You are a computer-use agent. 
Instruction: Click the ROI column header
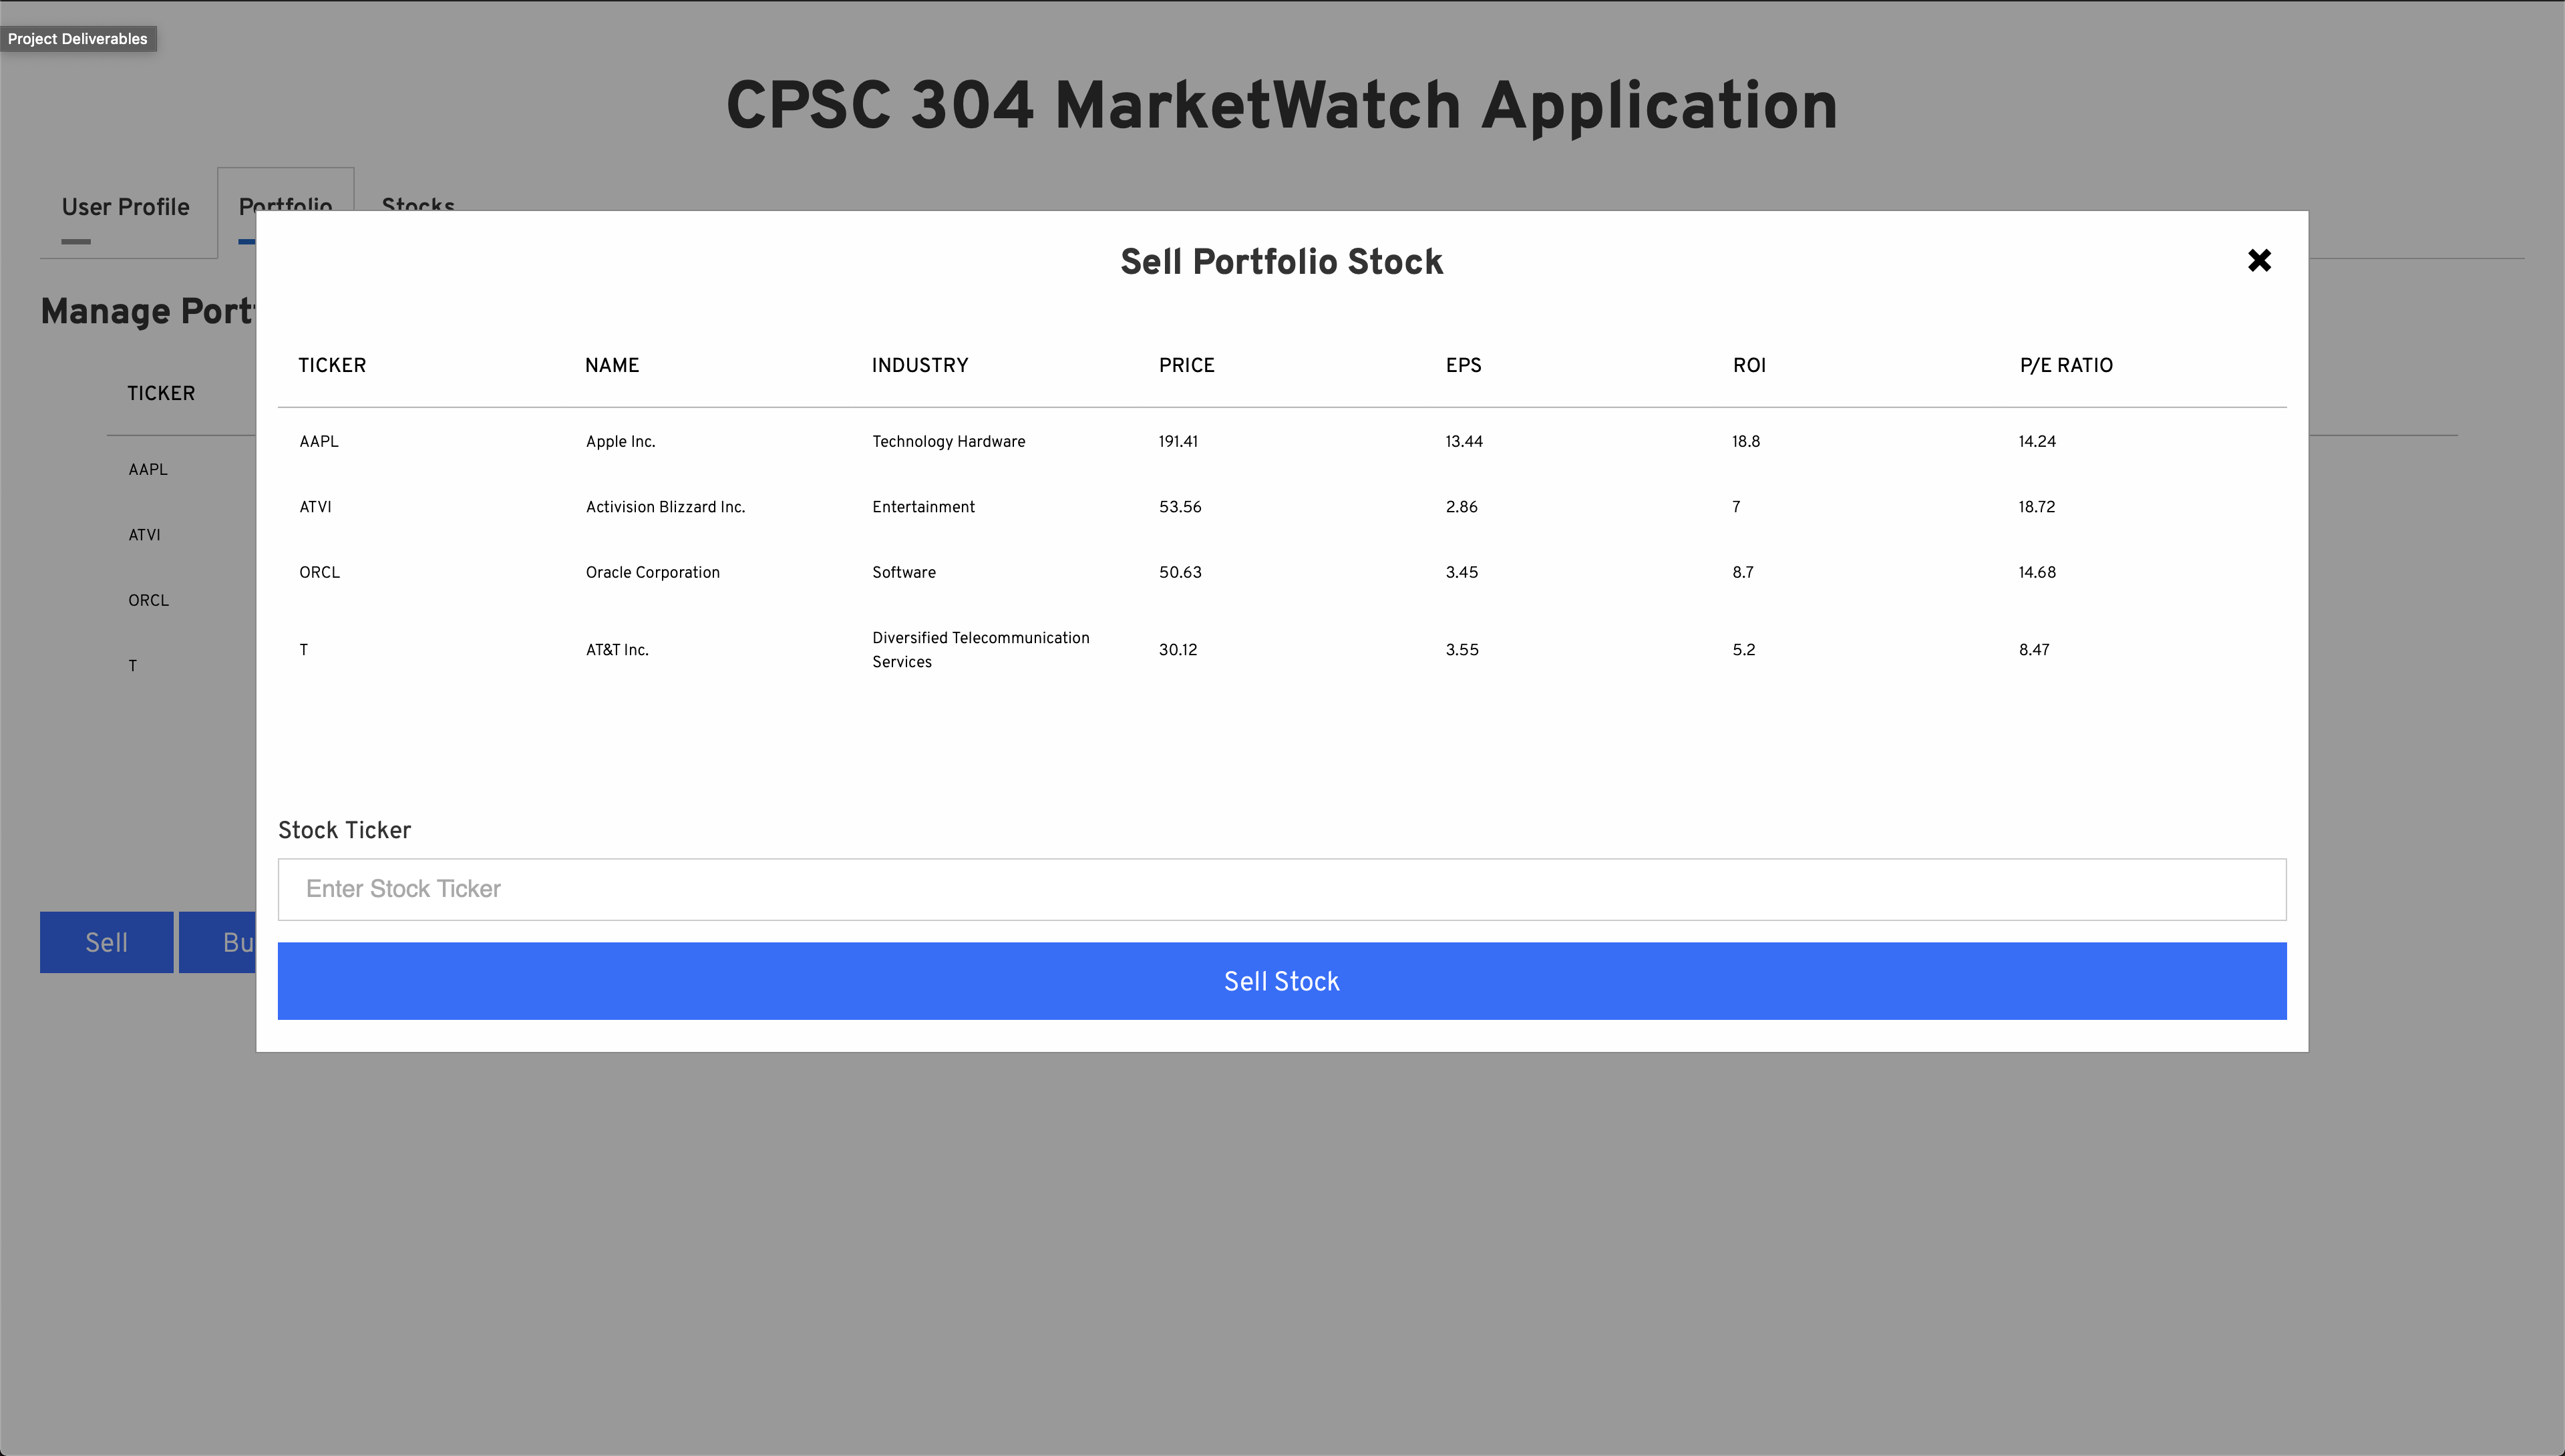1749,365
